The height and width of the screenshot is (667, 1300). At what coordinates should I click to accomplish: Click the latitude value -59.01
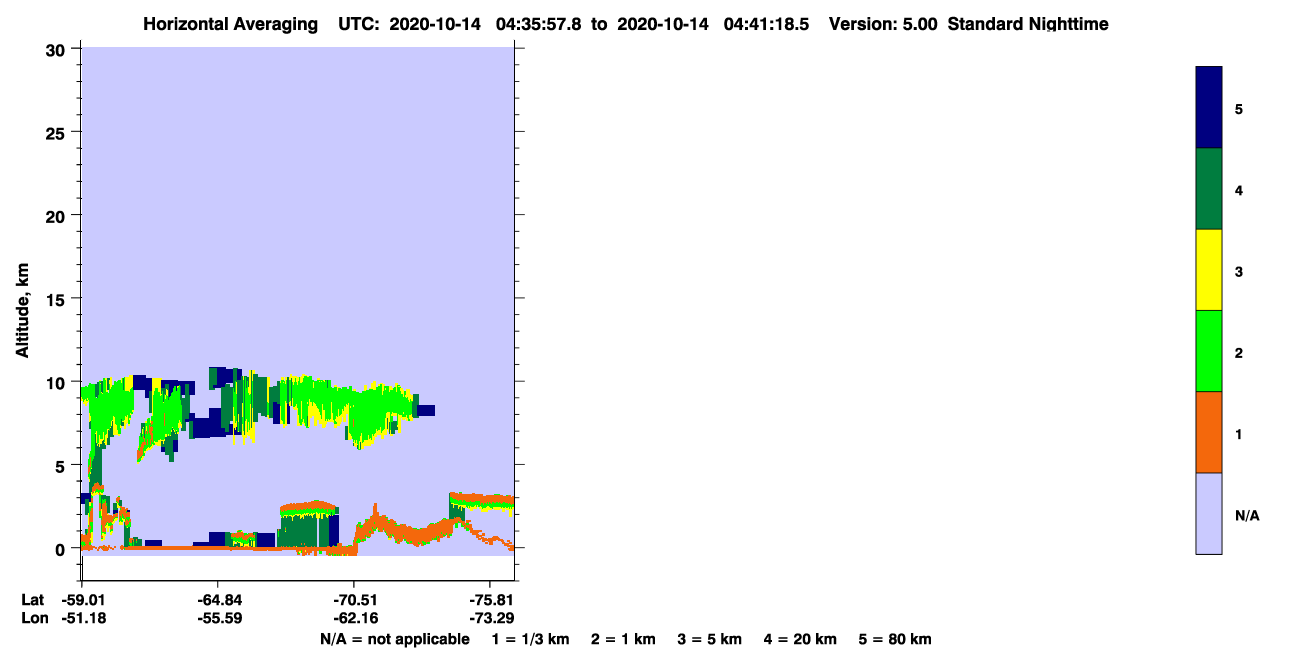click(x=82, y=600)
